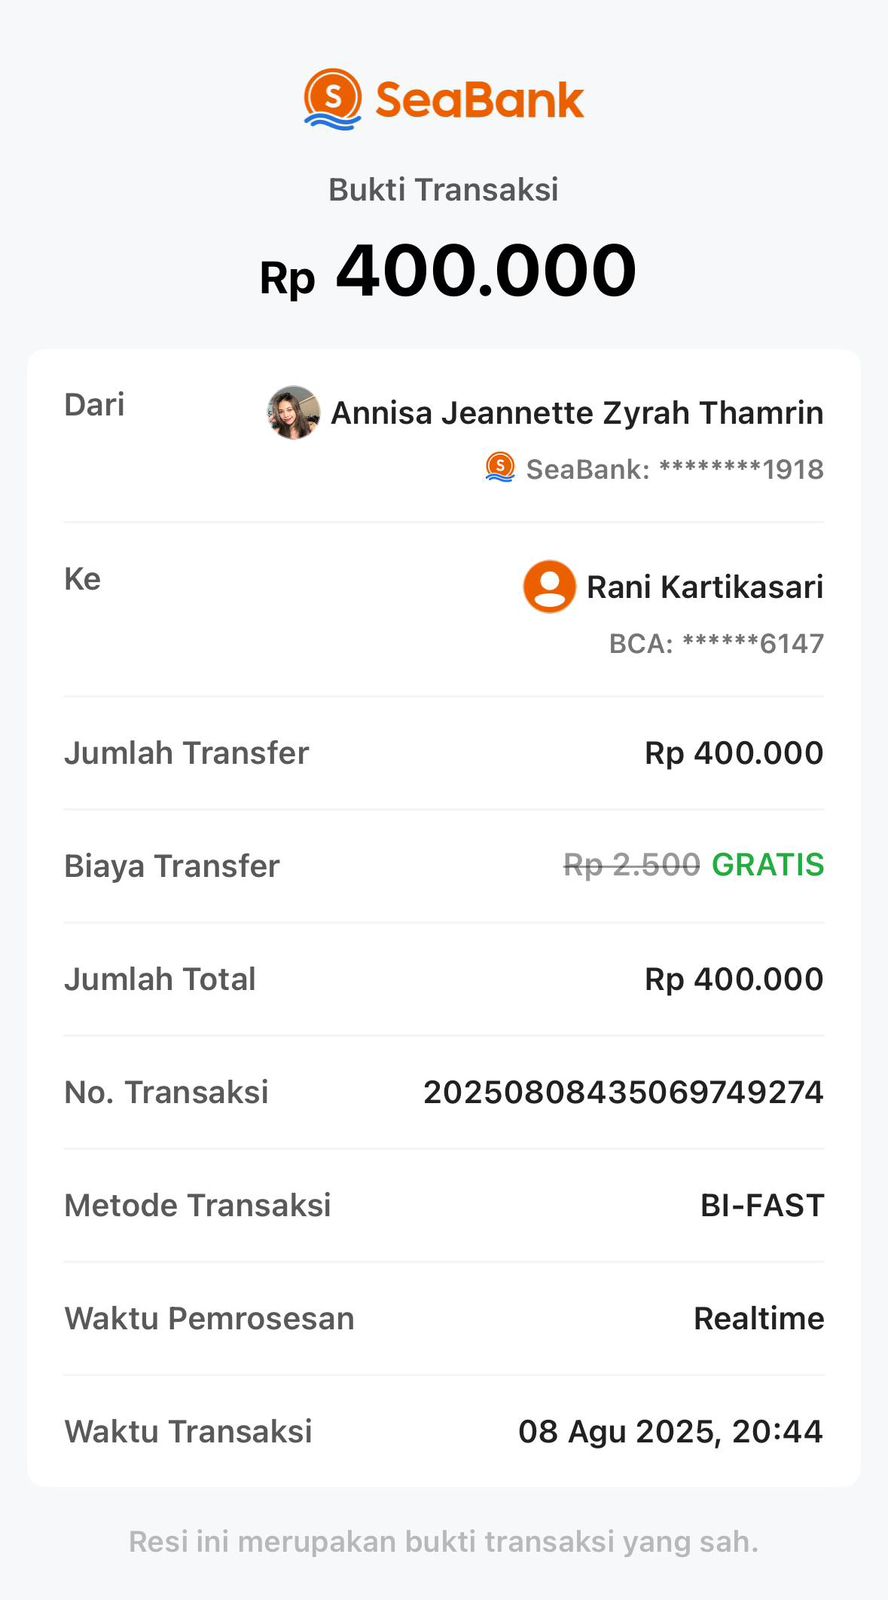Click the SeaBank coin logo icon
The width and height of the screenshot is (888, 1600).
click(332, 99)
